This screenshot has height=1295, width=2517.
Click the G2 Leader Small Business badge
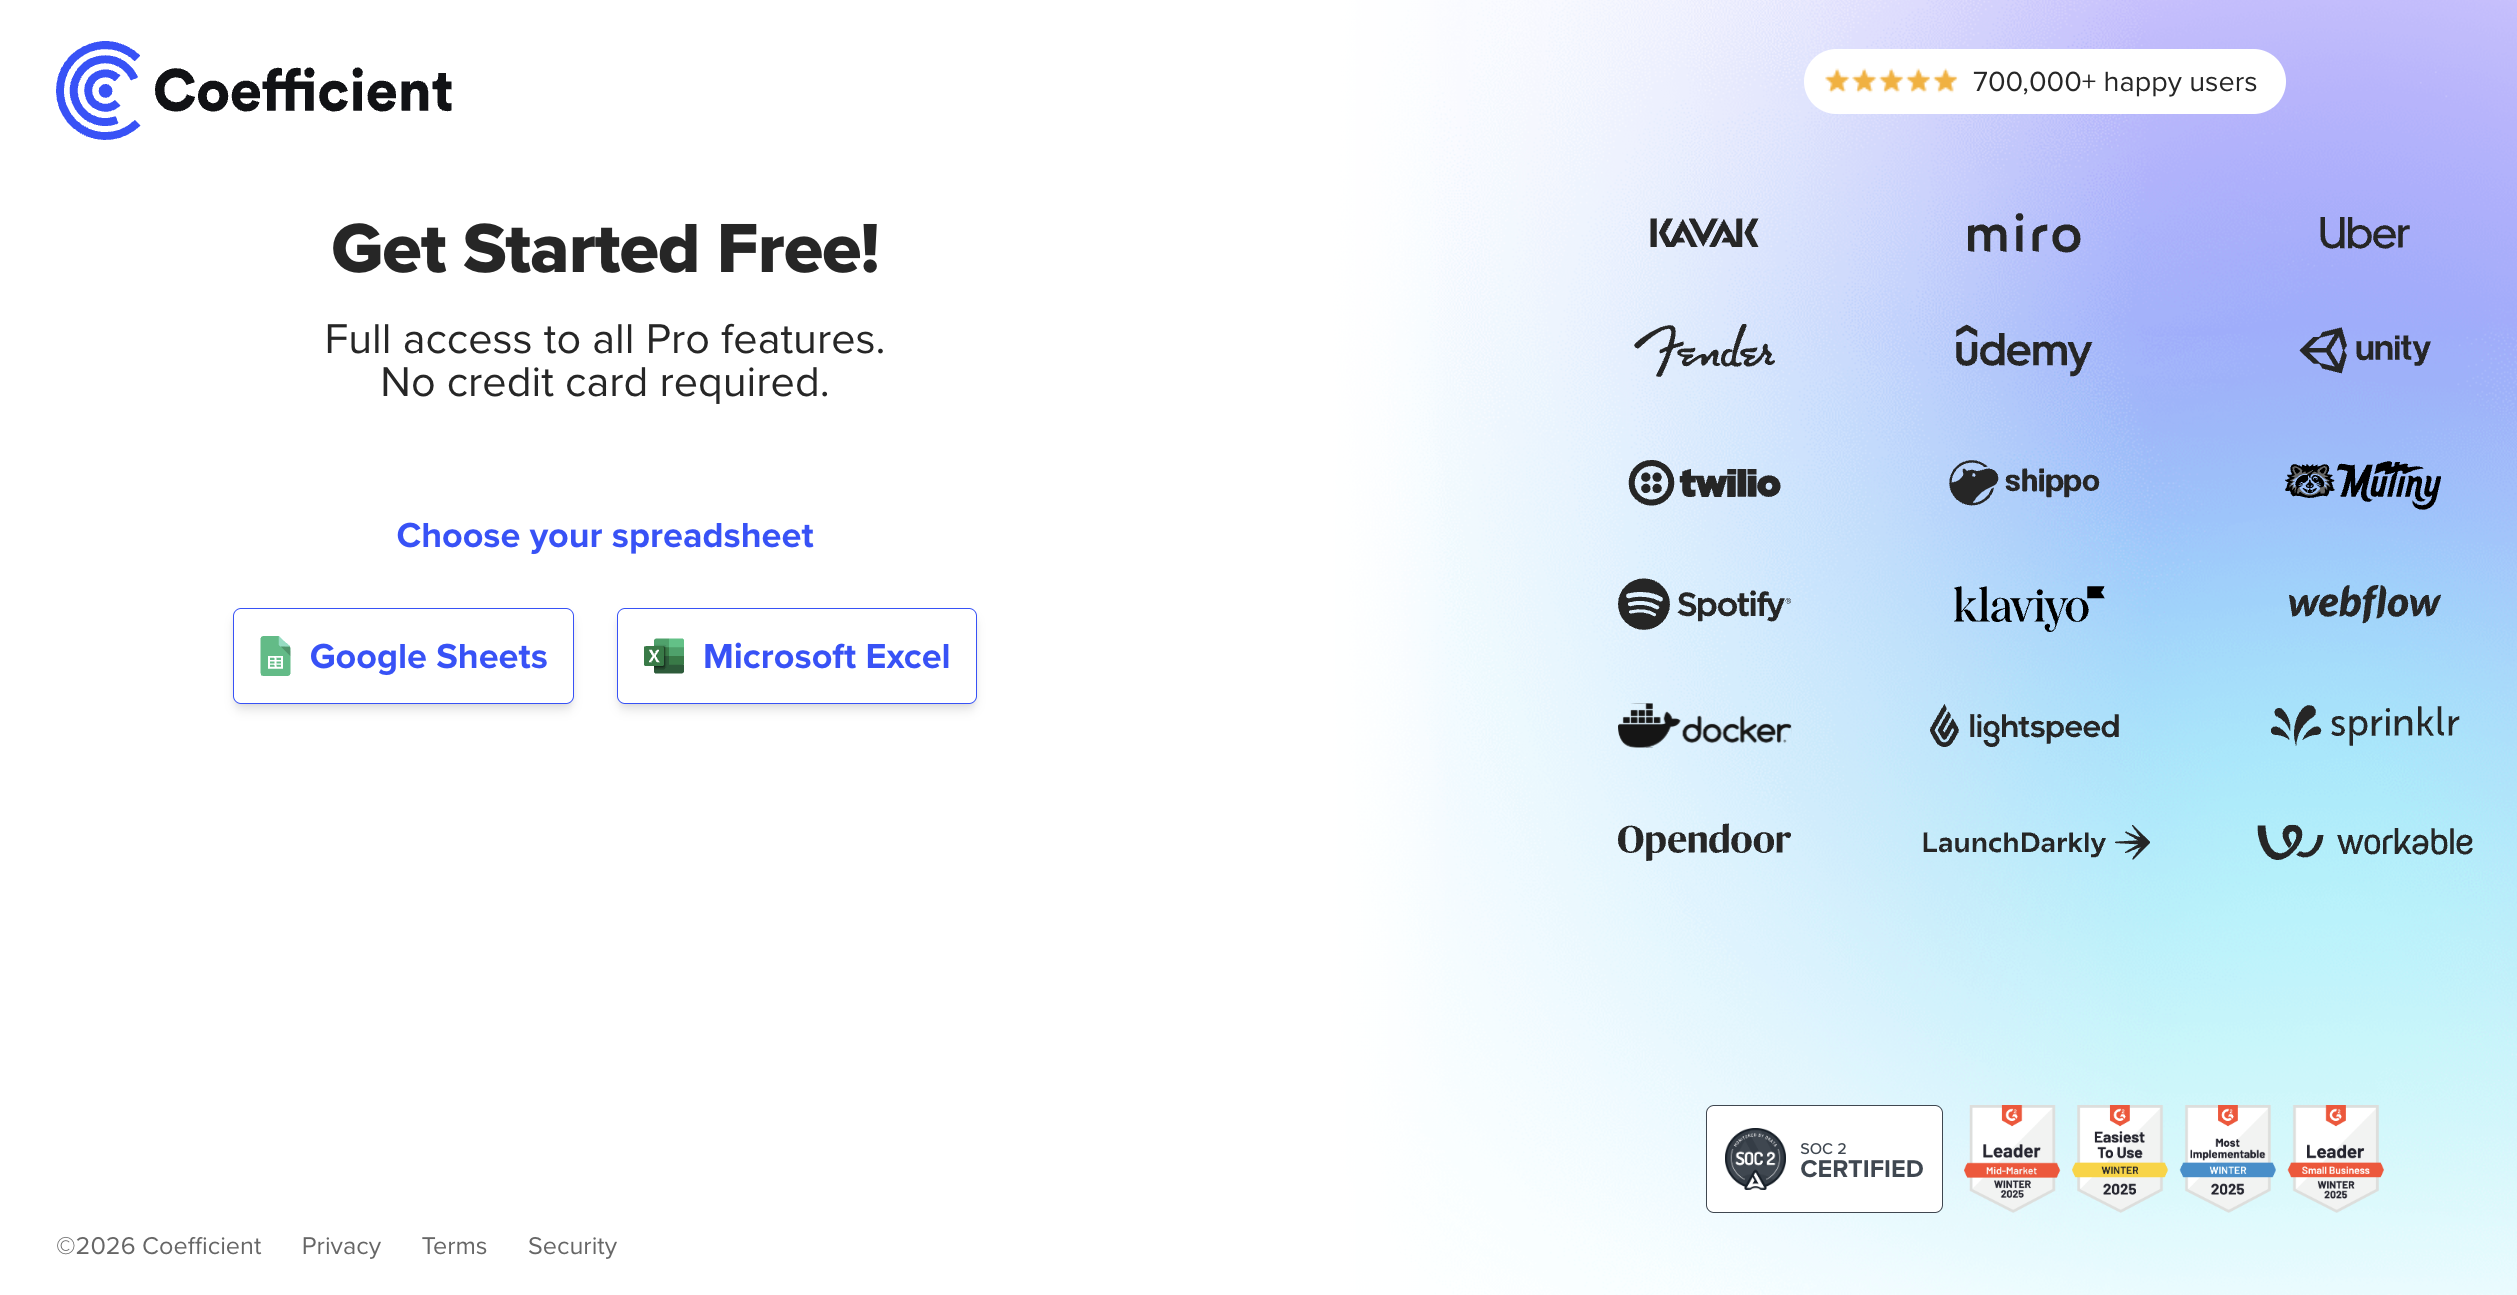tap(2335, 1158)
